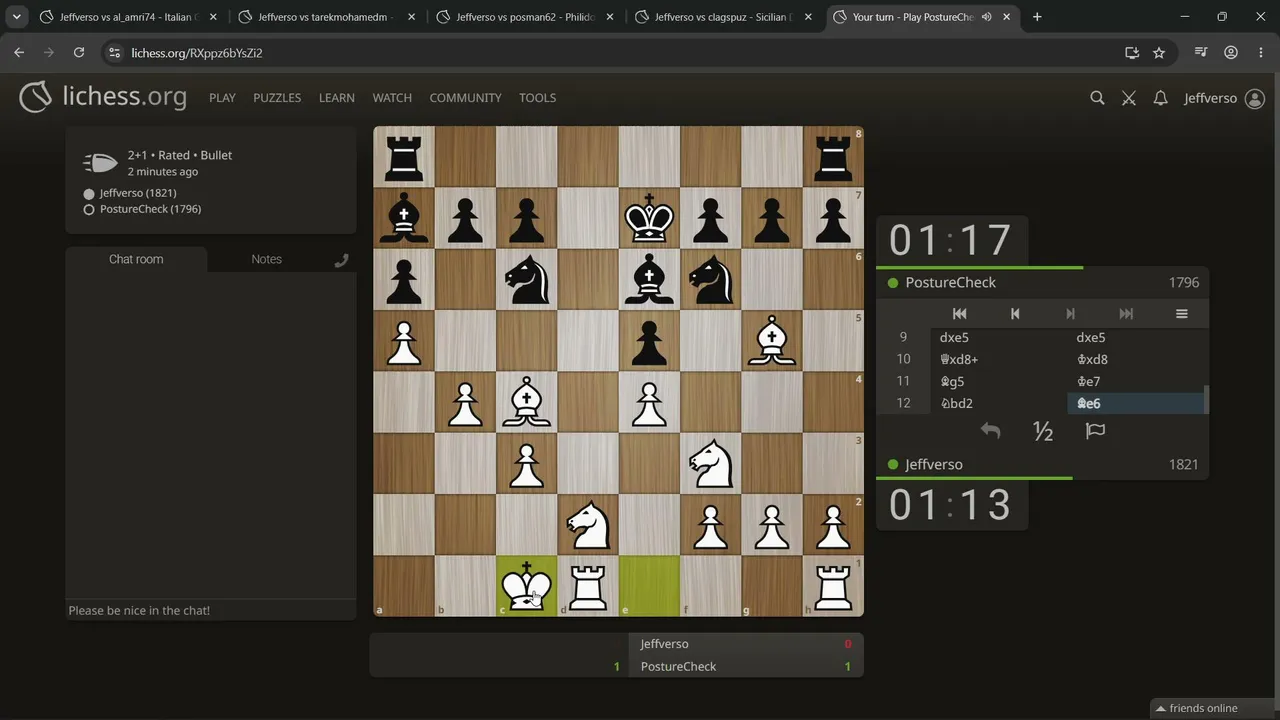
Task: Mute the audio on the PostureCheck tab
Action: tap(987, 17)
